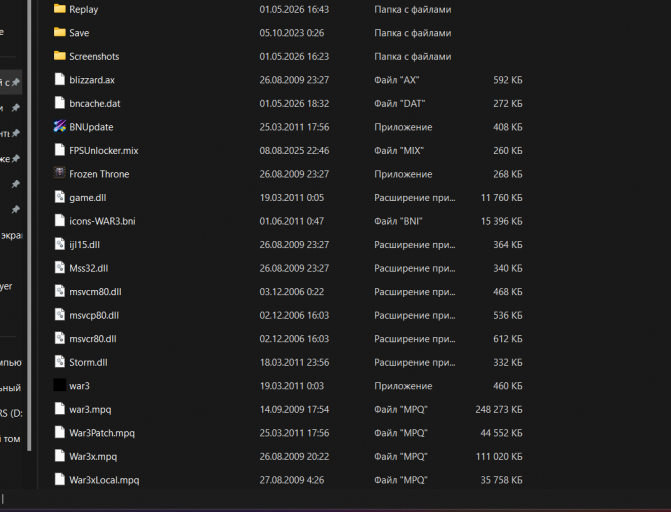Image resolution: width=671 pixels, height=512 pixels.
Task: Select the file name bncache.dat
Action: 95,104
